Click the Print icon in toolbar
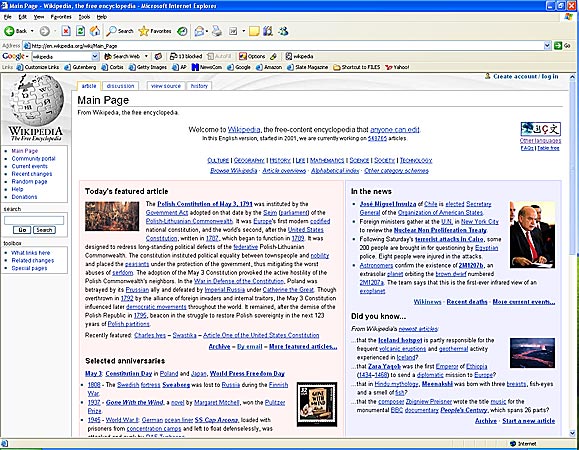The width and height of the screenshot is (579, 450). click(217, 31)
